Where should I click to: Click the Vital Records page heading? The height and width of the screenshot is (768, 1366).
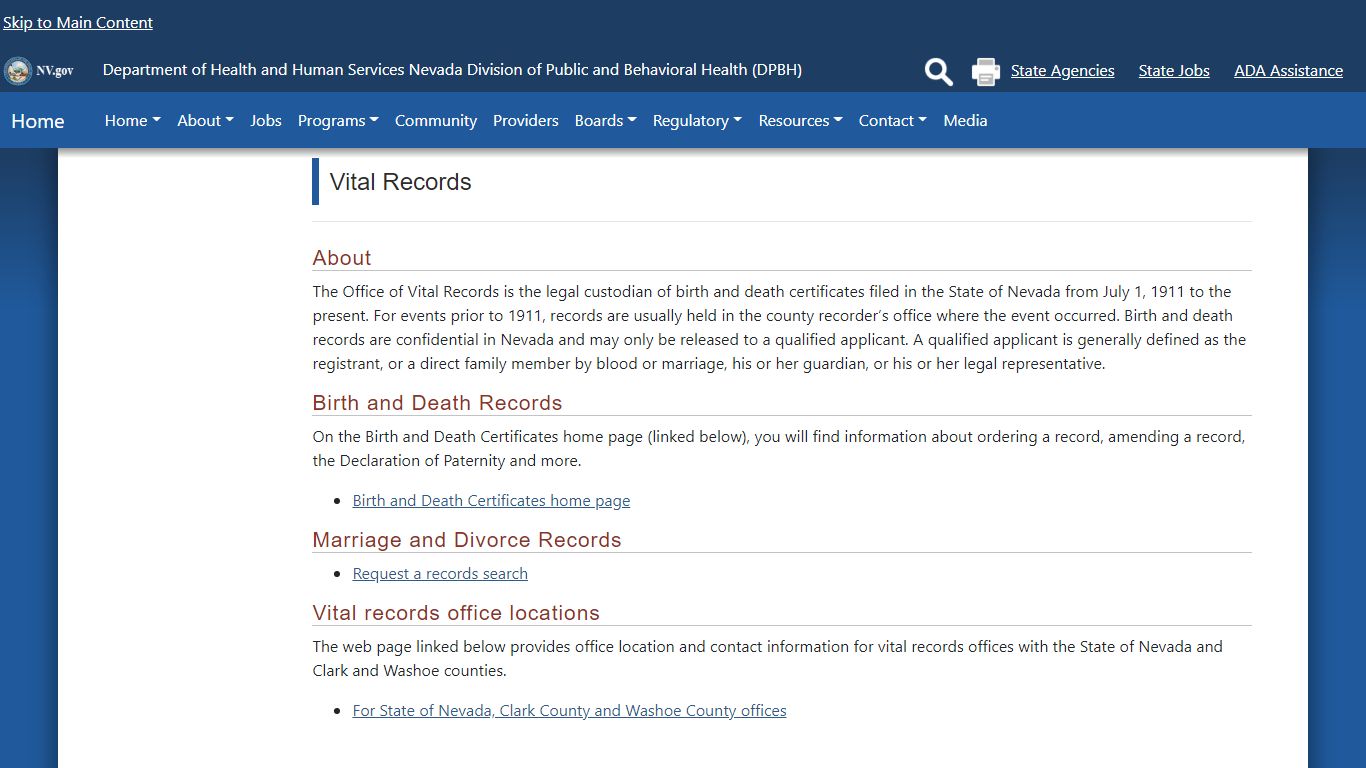click(x=400, y=182)
